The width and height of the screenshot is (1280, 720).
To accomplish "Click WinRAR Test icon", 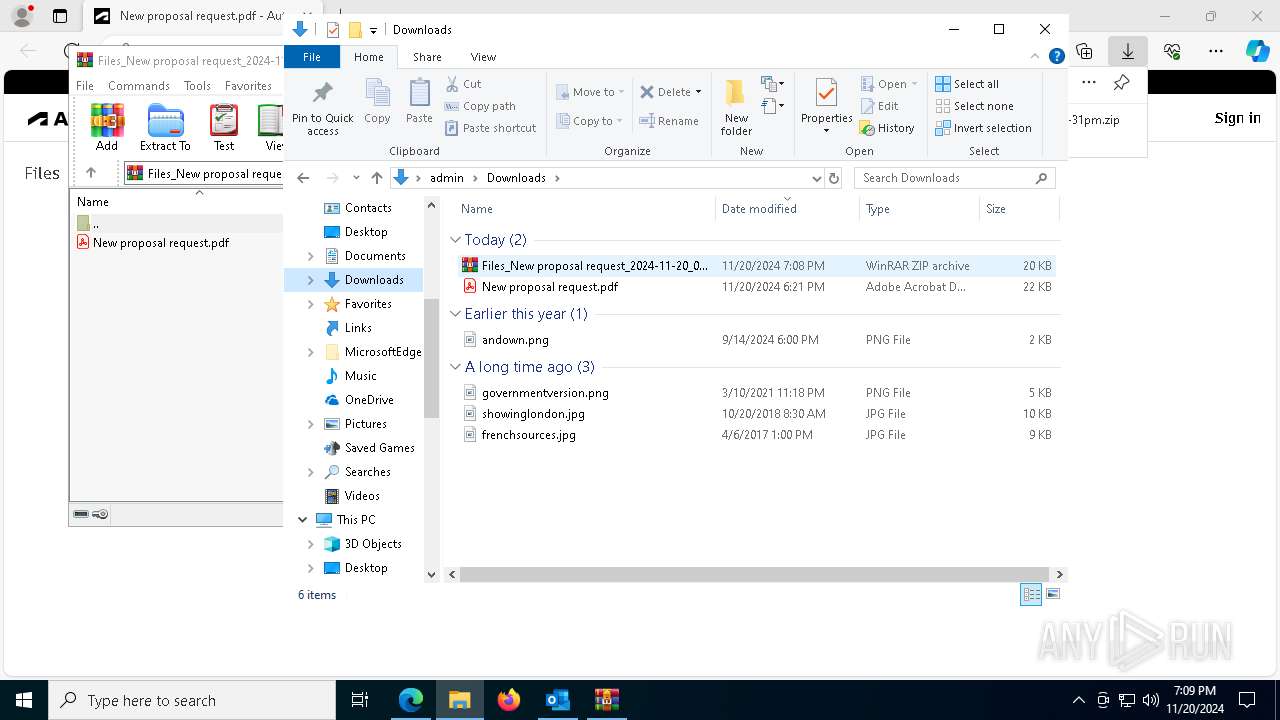I will point(224,128).
